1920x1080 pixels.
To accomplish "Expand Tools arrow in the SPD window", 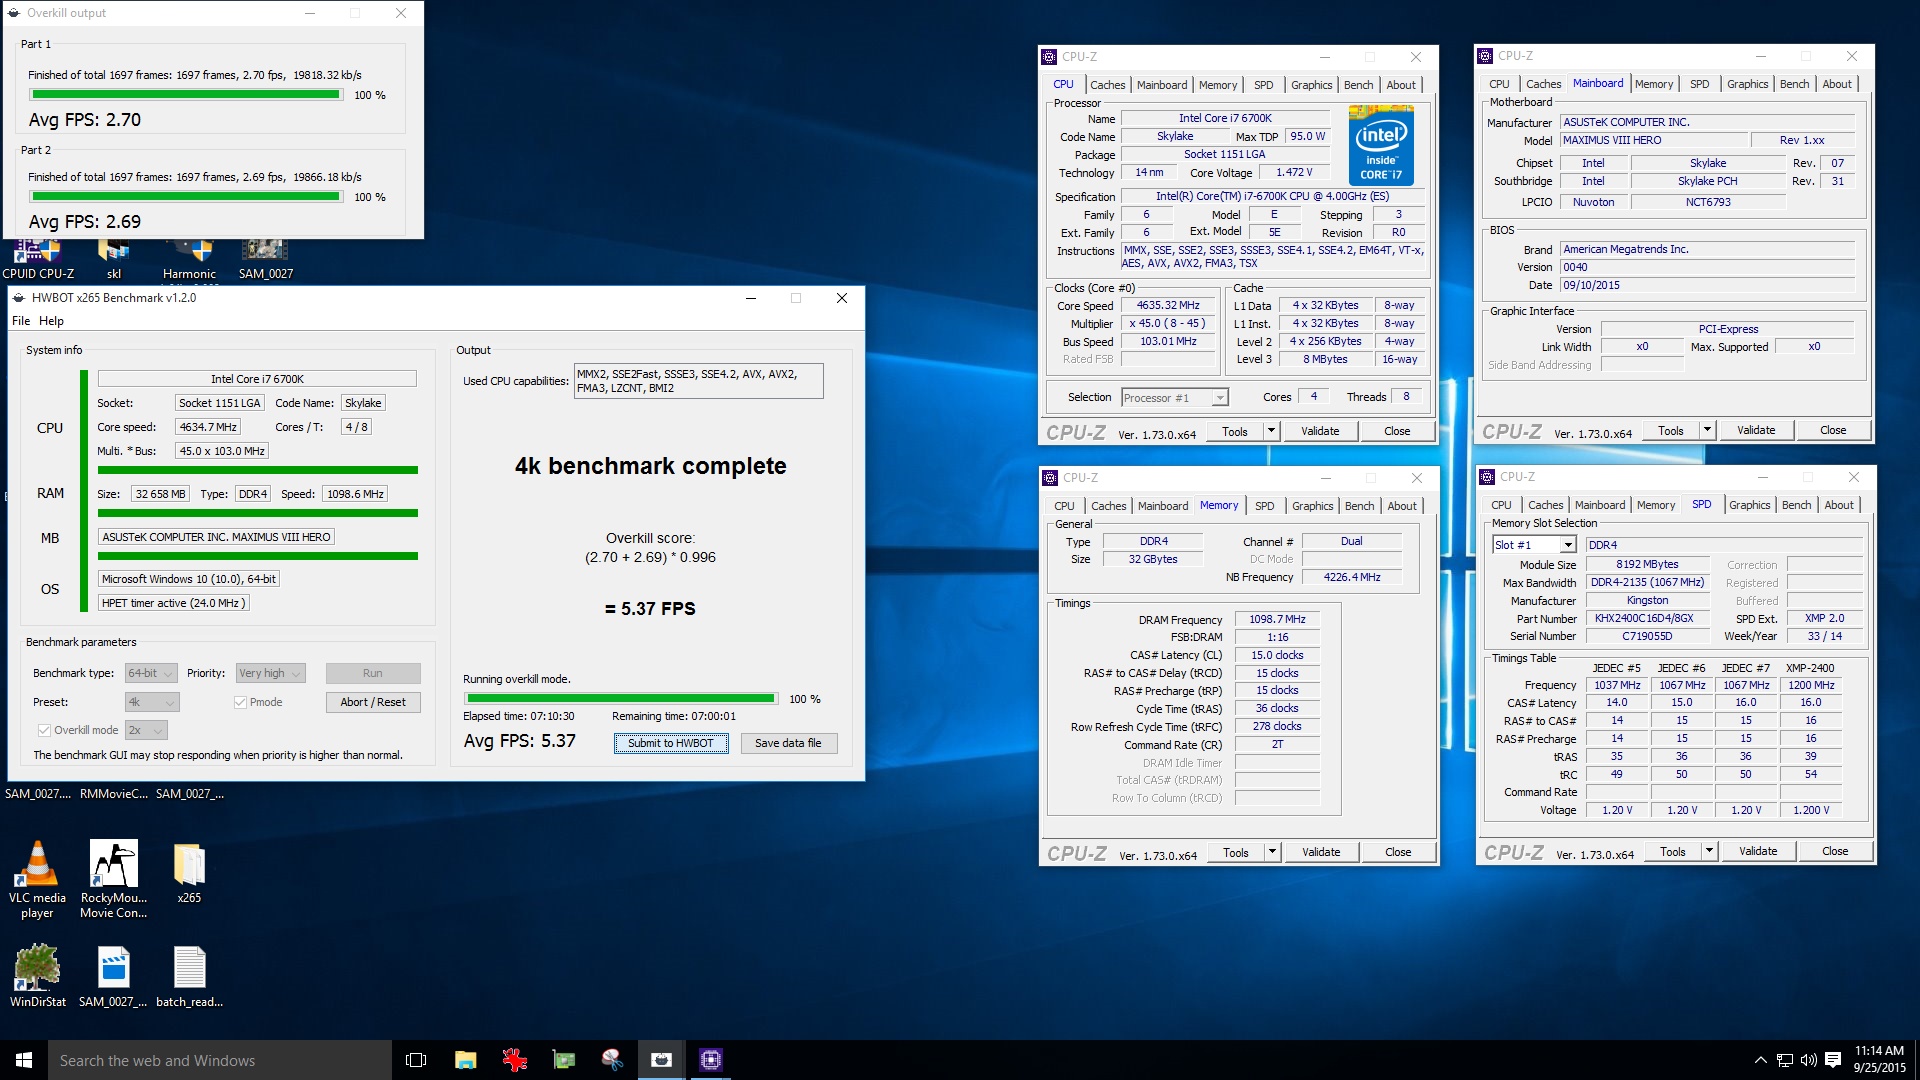I will coord(1709,851).
